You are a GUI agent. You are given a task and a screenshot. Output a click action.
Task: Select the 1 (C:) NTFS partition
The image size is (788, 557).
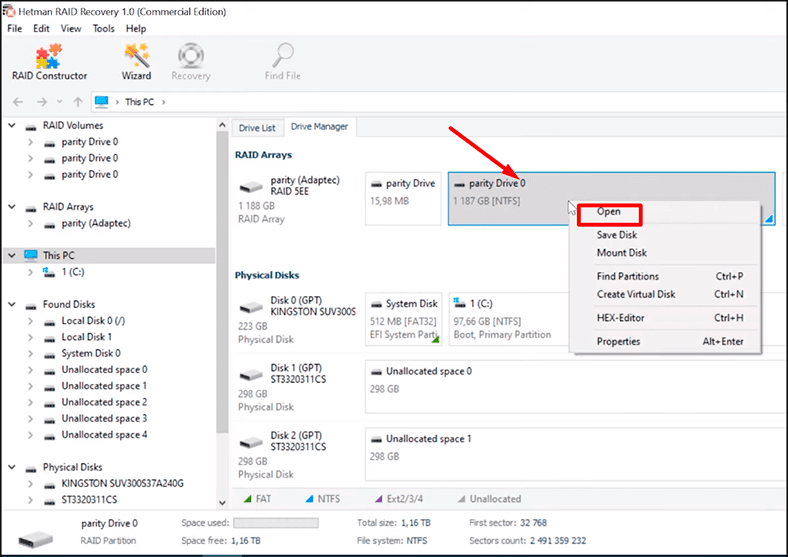(x=508, y=319)
